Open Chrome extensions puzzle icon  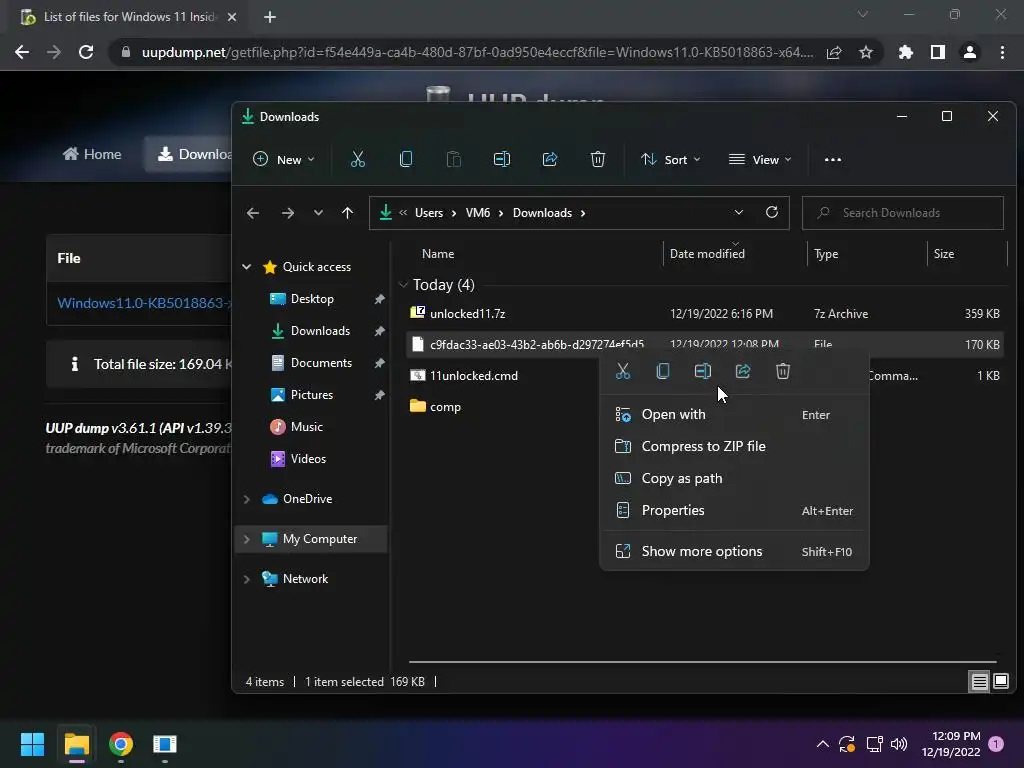[905, 52]
